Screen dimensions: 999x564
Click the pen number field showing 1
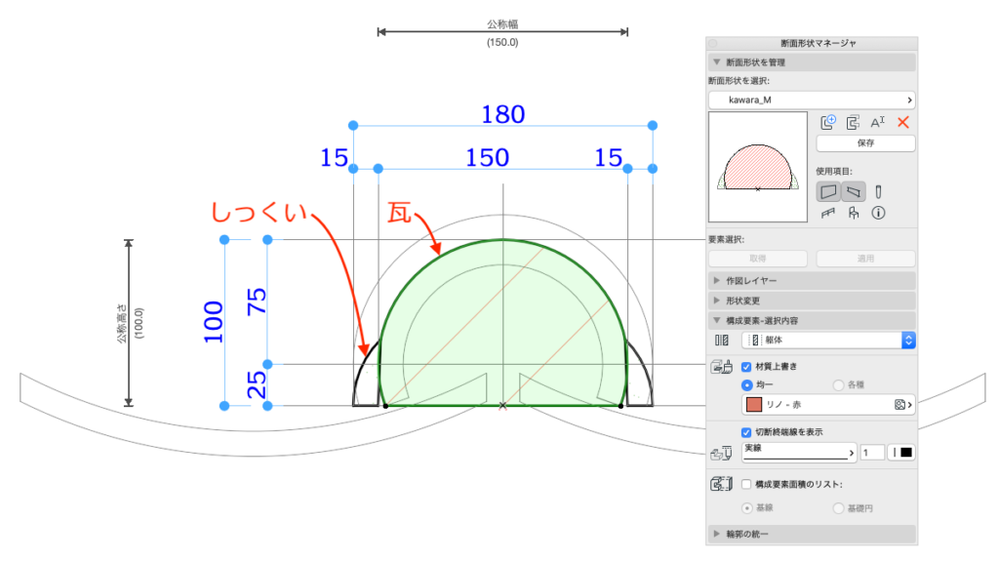coord(872,452)
